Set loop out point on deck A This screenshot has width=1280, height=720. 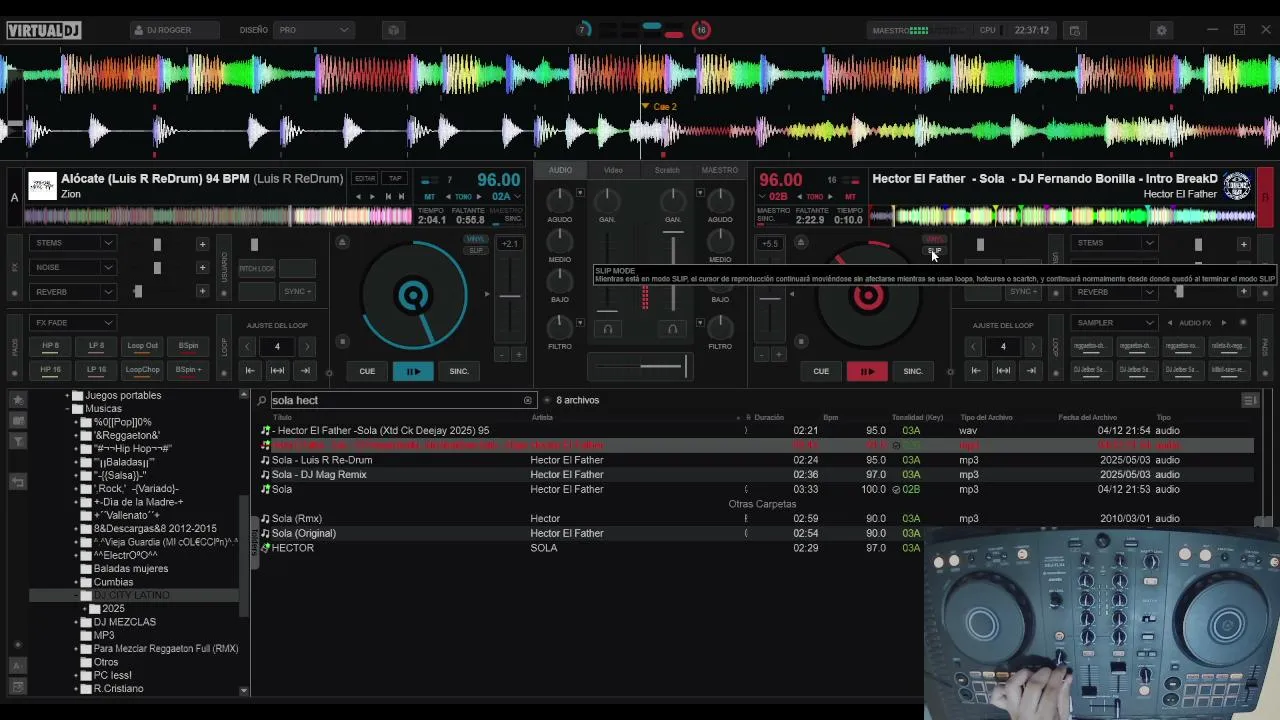(x=305, y=371)
